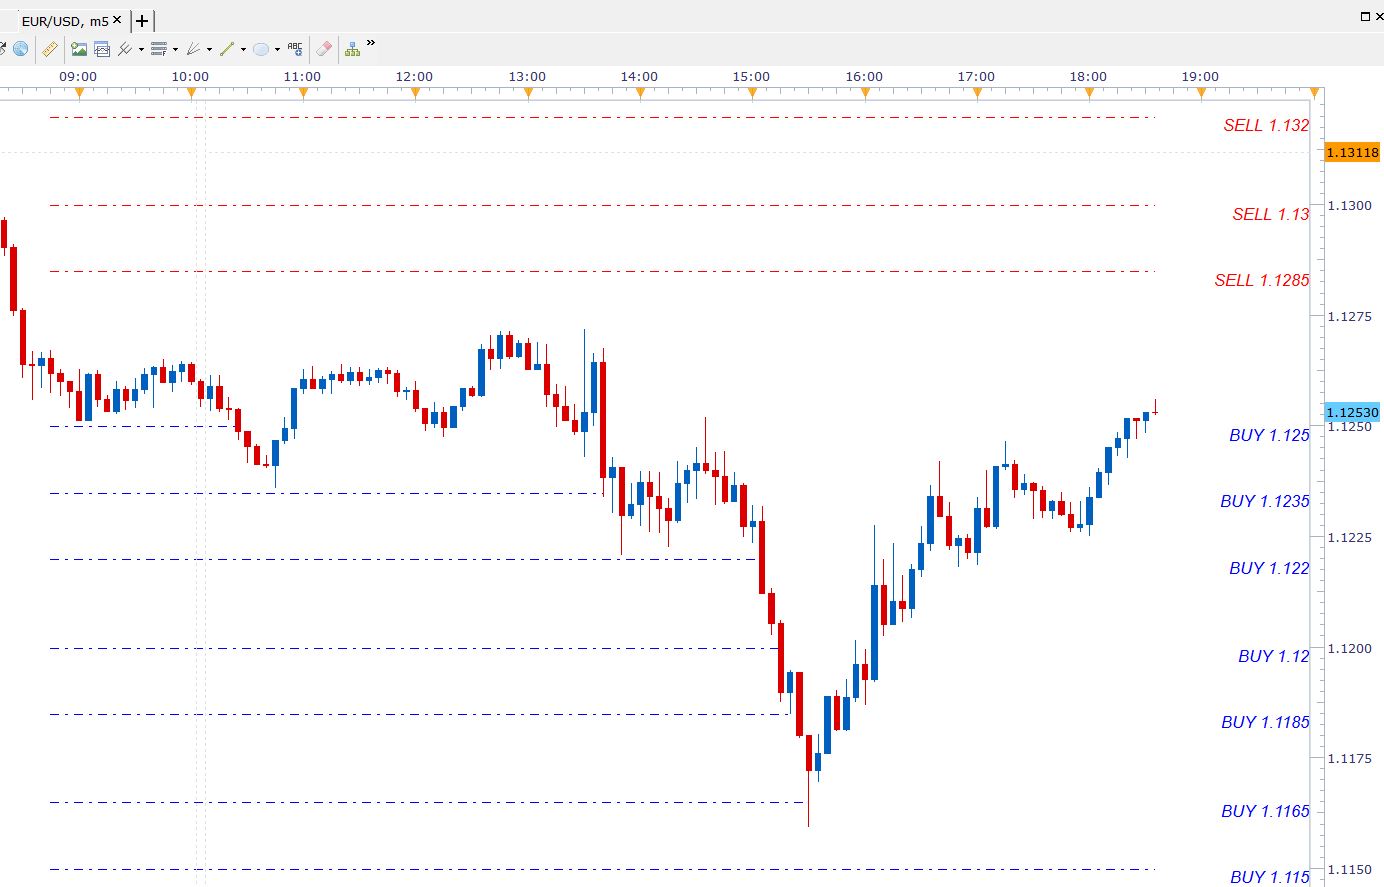Add a new chart tab
Viewport: 1384px width, 887px height.
(142, 20)
